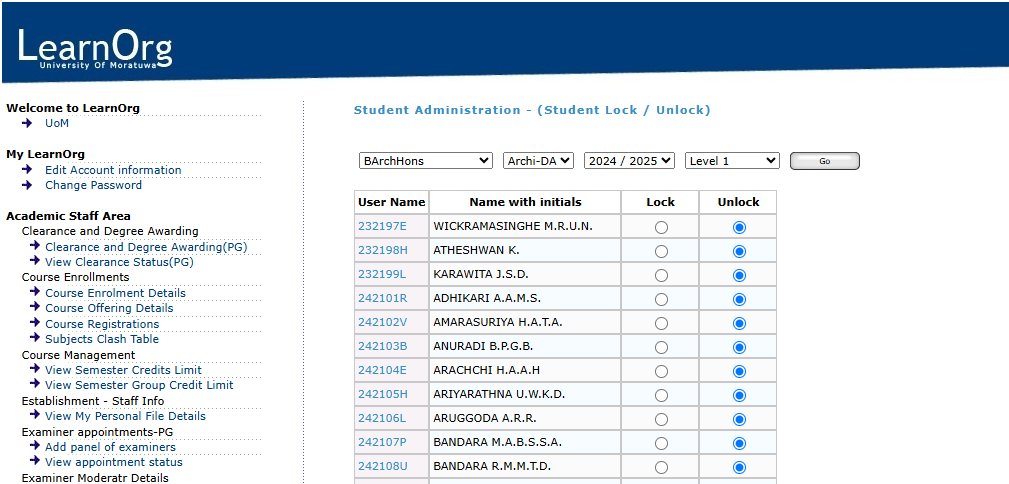Click the arrow icon beside Edit Account information

click(x=27, y=169)
